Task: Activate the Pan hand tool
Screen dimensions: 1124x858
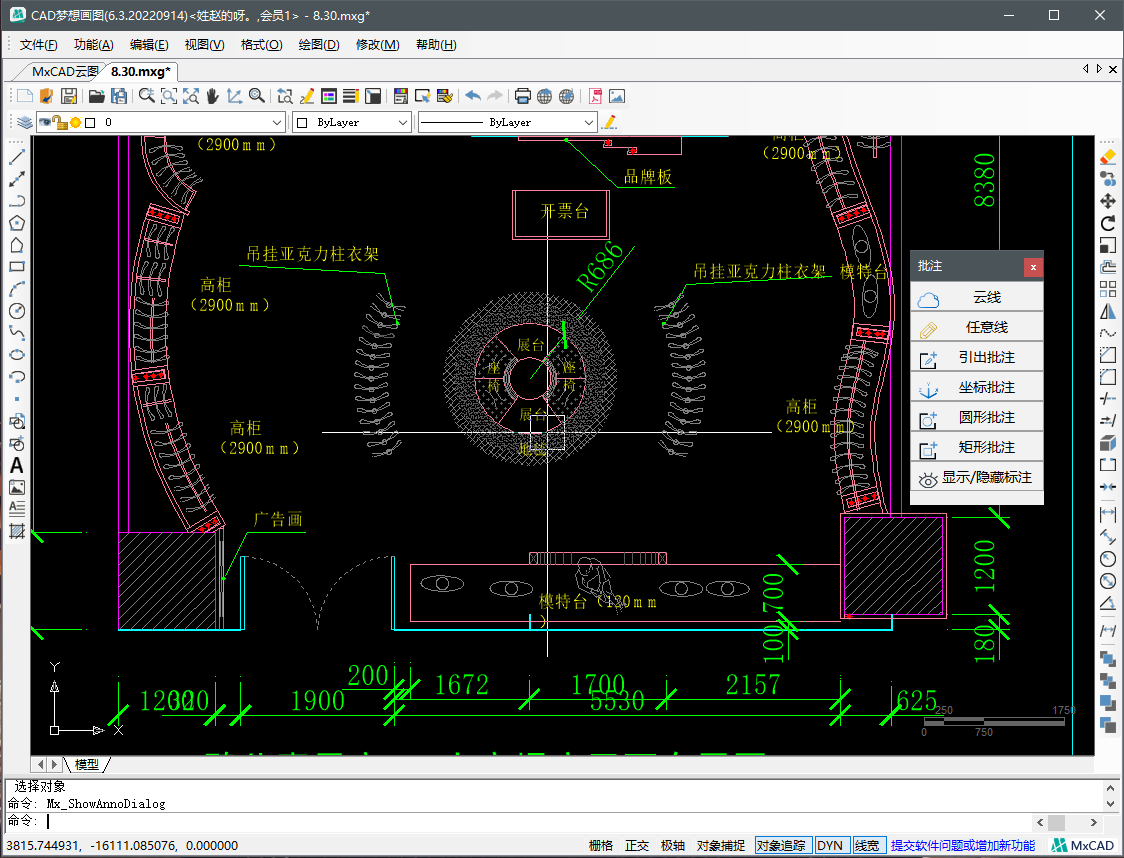Action: click(x=212, y=96)
